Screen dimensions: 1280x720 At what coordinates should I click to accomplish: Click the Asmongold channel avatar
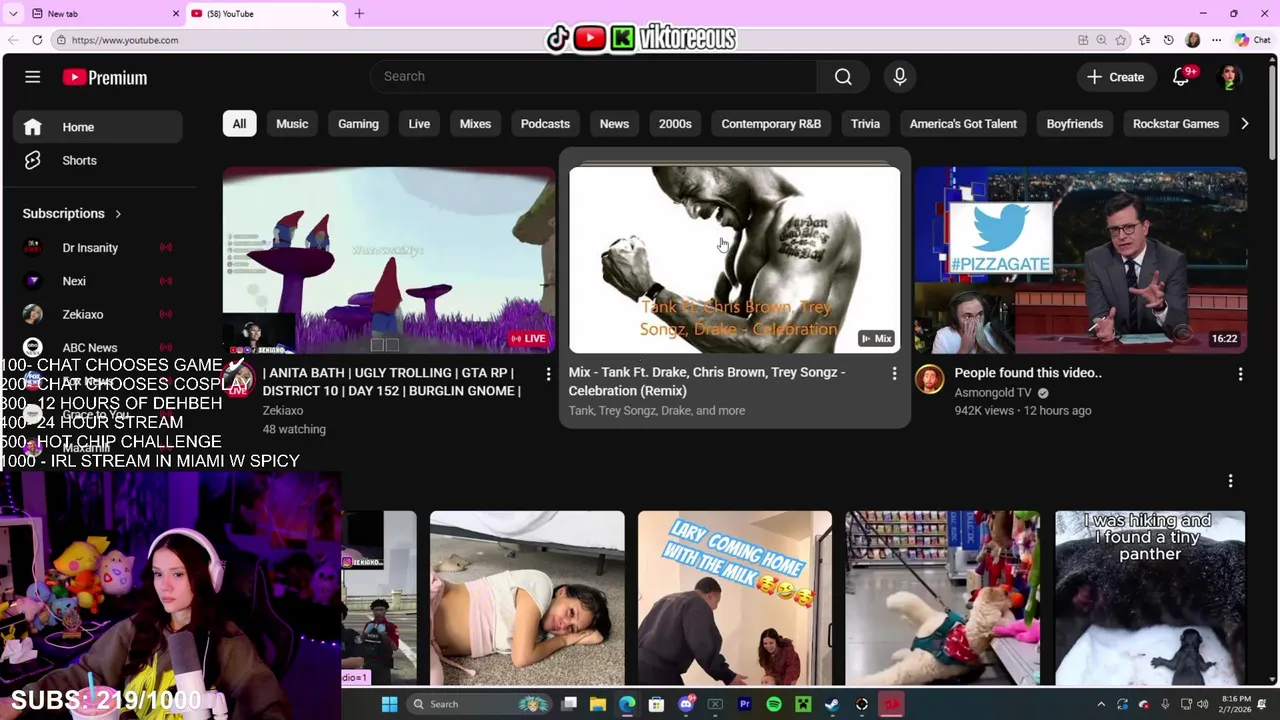click(x=930, y=379)
